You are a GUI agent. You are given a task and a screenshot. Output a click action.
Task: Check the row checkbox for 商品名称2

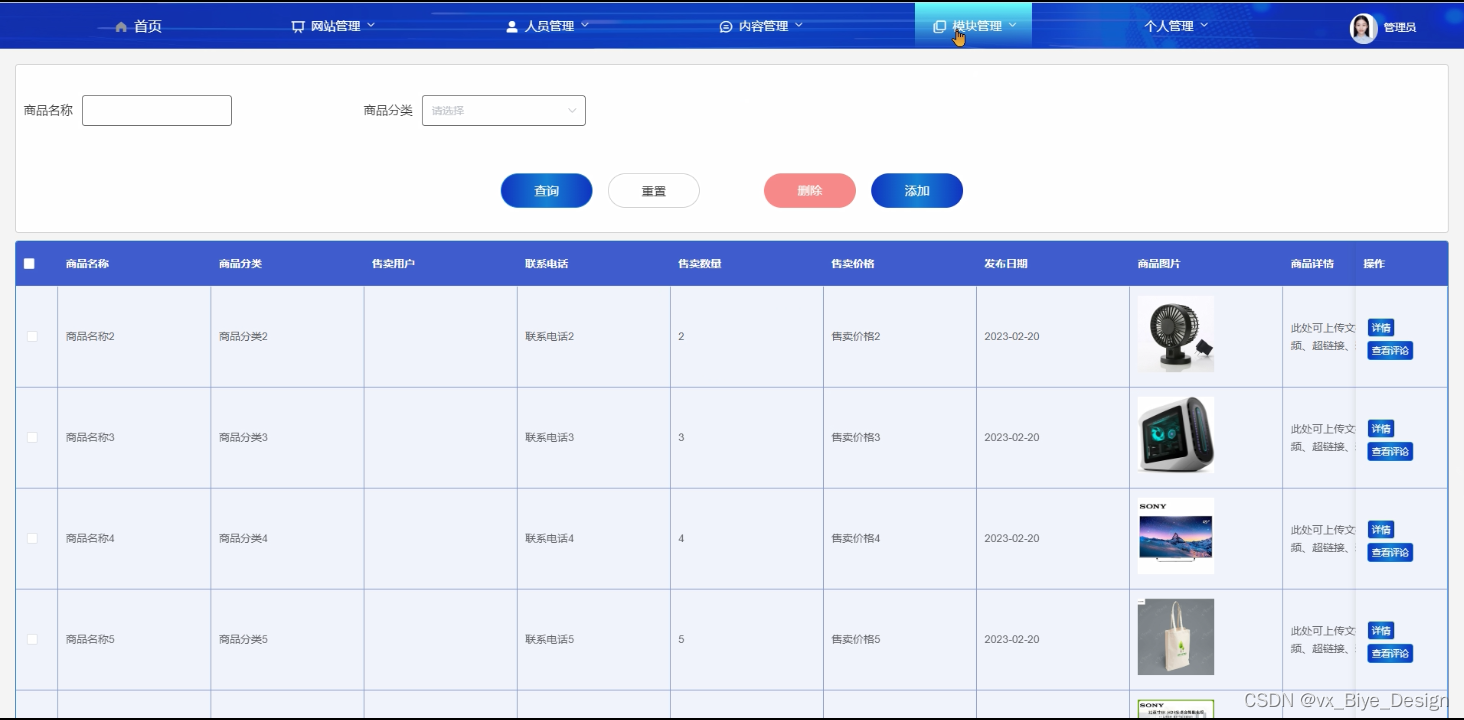click(32, 337)
